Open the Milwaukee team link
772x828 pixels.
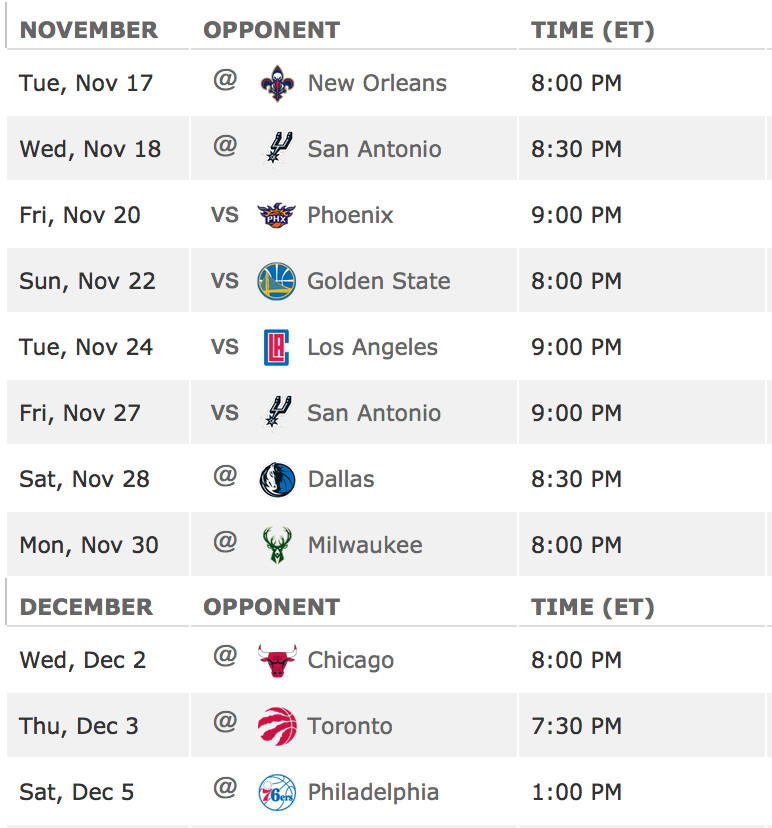point(365,545)
